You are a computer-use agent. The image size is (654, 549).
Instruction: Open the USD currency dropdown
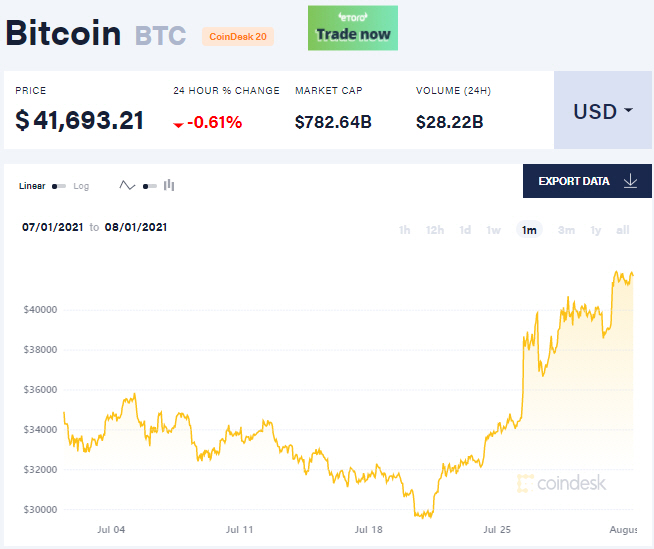point(603,111)
